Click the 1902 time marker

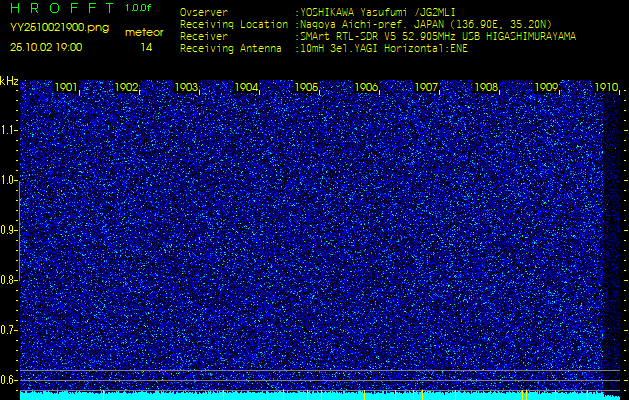pos(126,87)
